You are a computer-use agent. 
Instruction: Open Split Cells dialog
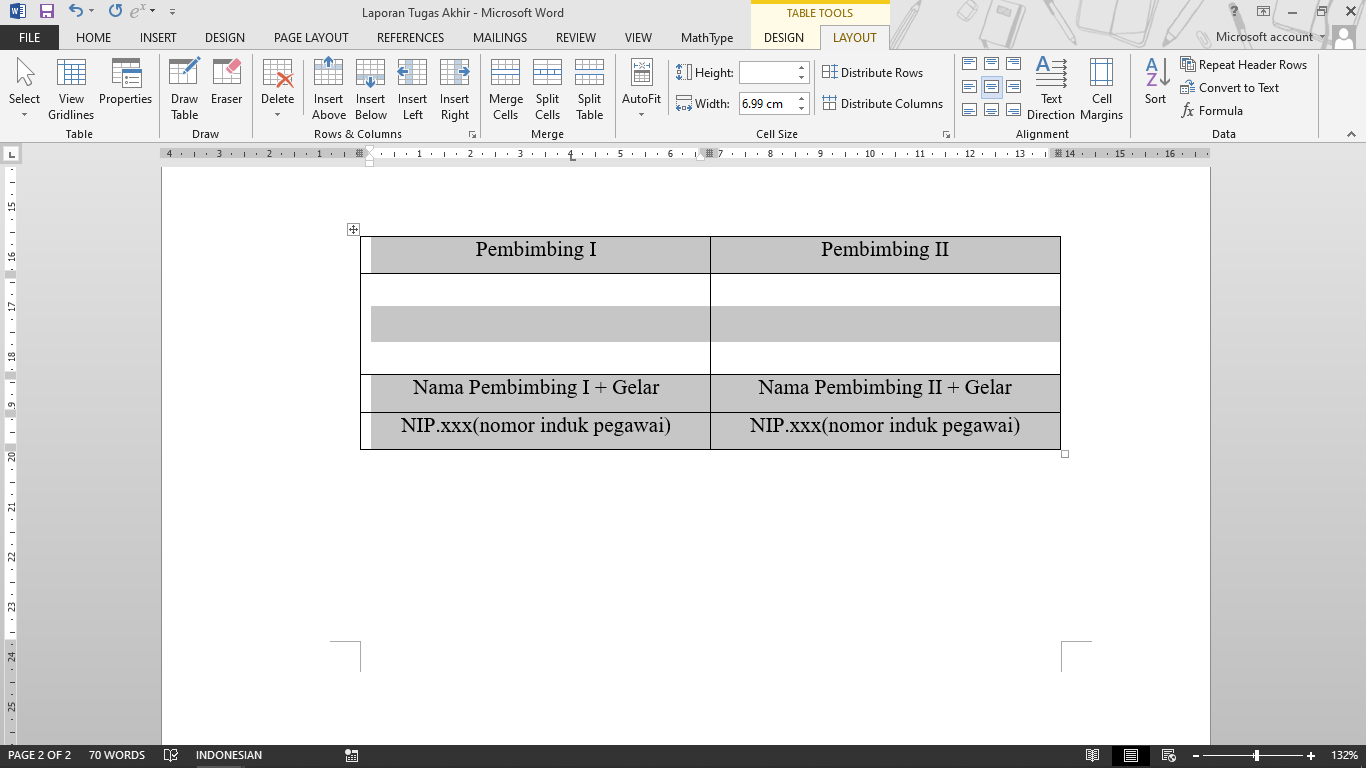(547, 89)
